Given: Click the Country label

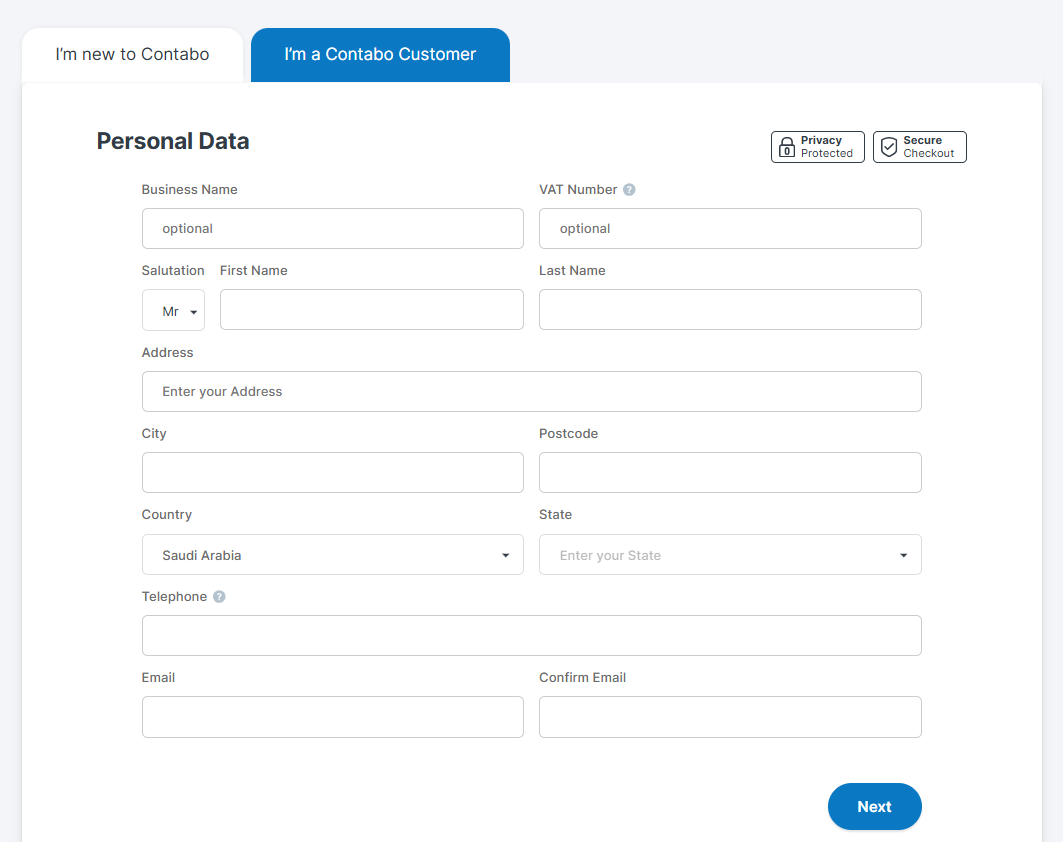Looking at the screenshot, I should tap(167, 515).
